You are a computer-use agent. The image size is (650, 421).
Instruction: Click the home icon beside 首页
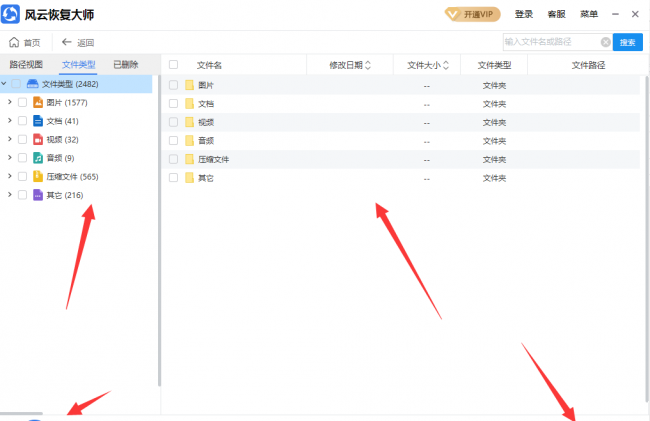[x=14, y=42]
